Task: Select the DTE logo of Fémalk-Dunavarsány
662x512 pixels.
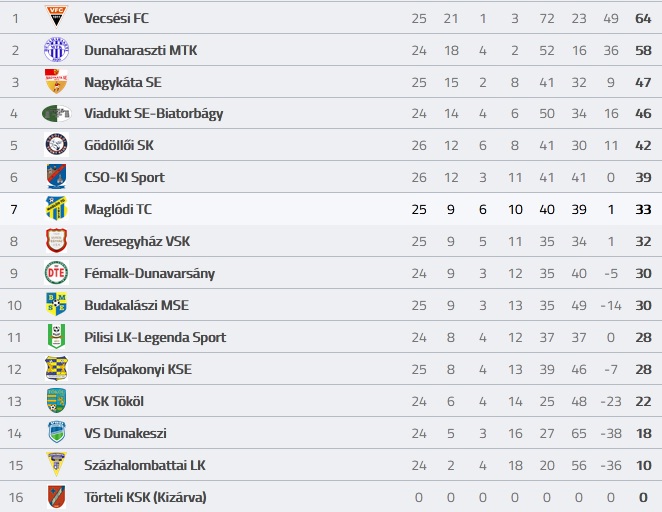Action: pyautogui.click(x=56, y=273)
